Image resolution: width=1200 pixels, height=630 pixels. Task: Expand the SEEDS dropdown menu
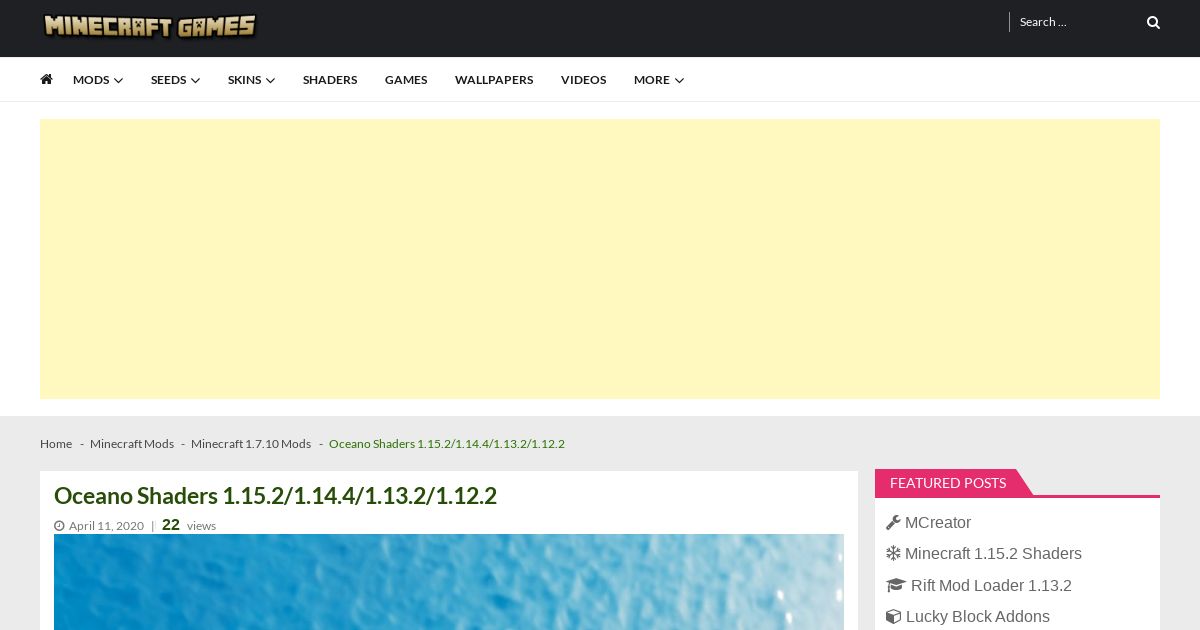175,80
